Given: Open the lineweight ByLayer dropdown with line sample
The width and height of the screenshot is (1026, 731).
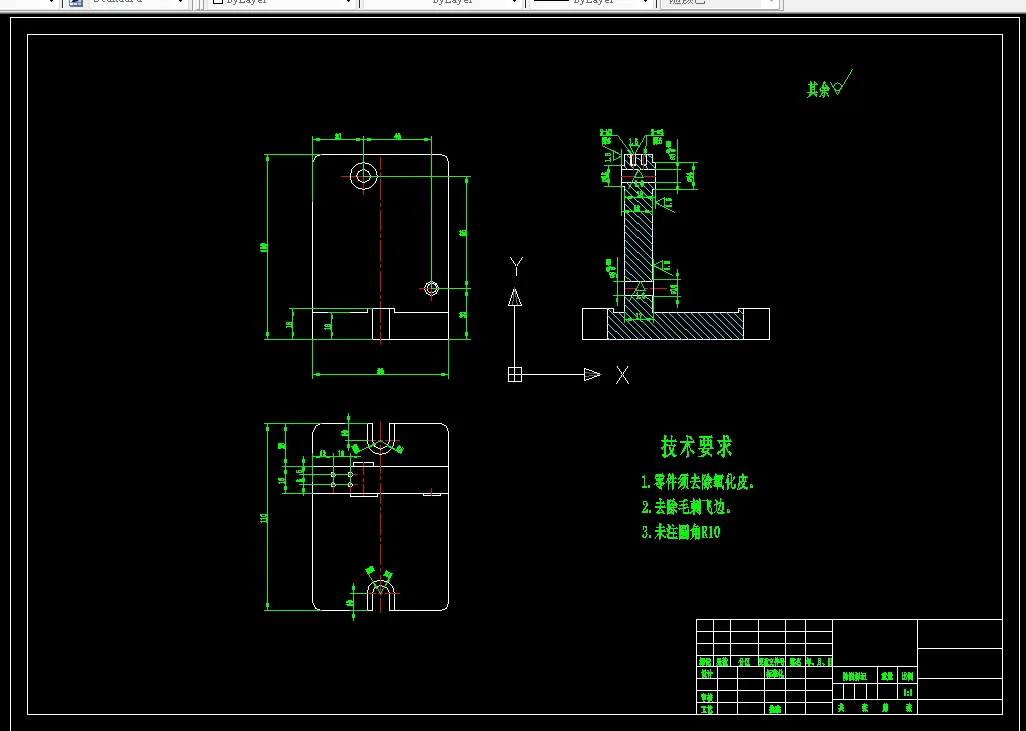Looking at the screenshot, I should 592,3.
